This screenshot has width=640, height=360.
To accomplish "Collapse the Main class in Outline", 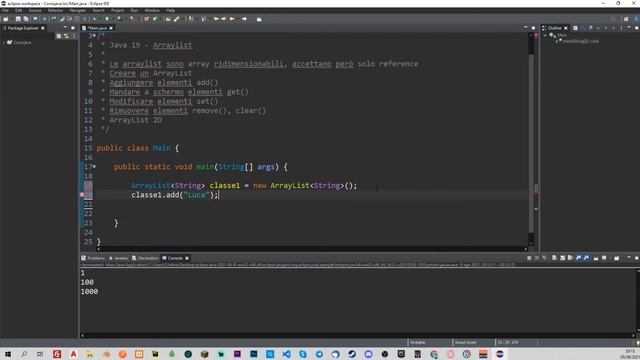I will click(x=545, y=36).
